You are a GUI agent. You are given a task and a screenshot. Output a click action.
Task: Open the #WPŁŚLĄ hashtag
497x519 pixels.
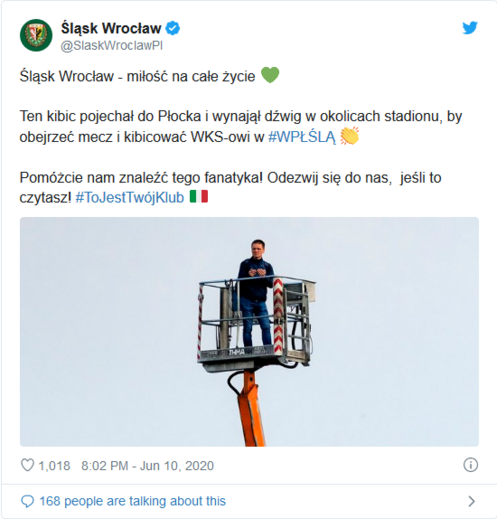point(302,136)
